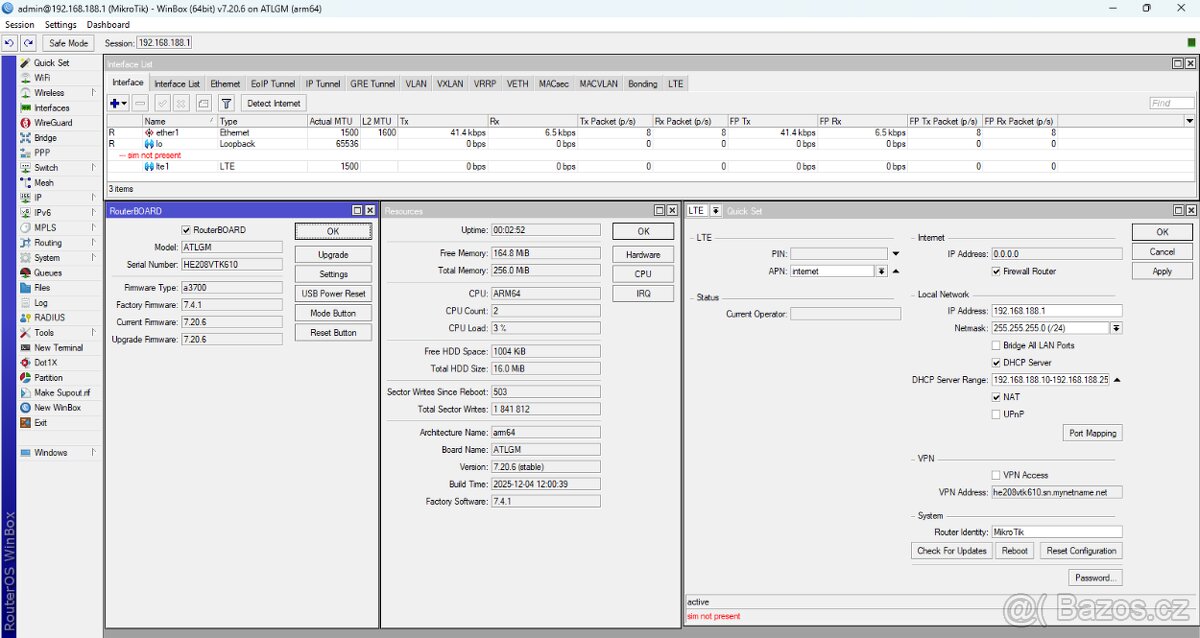Add a new interface with the plus icon

[x=114, y=103]
